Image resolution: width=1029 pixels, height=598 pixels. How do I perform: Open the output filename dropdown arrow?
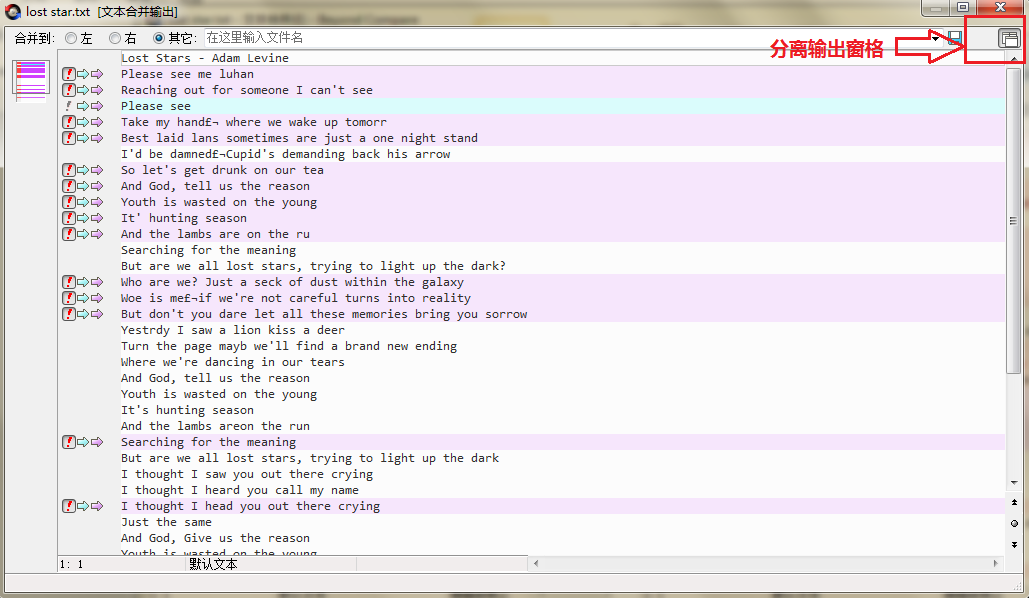pos(935,38)
